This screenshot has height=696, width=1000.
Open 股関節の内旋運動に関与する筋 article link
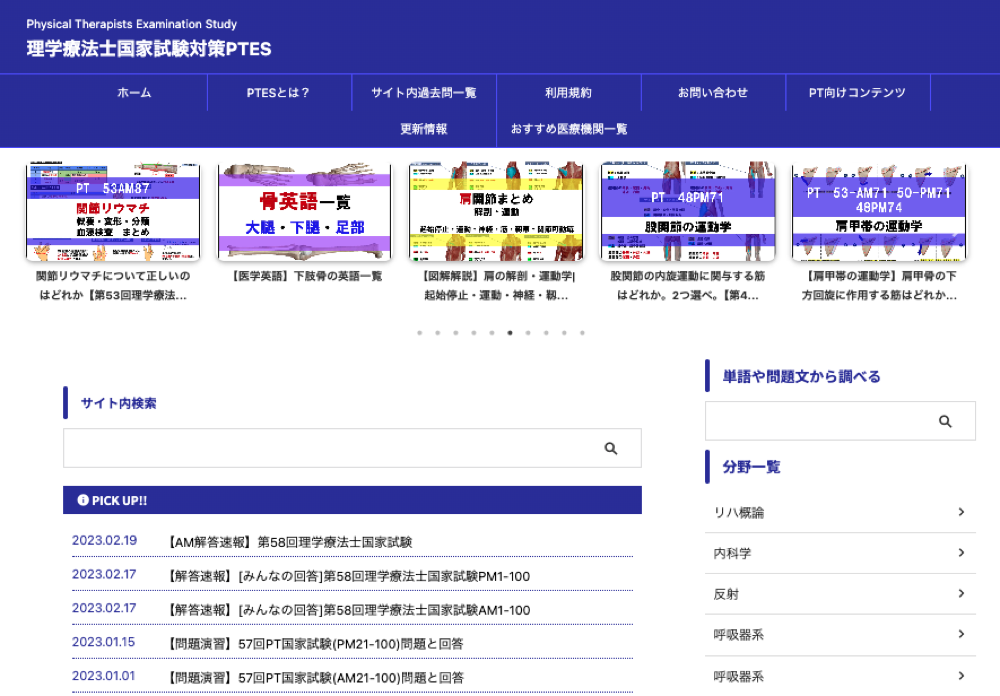tap(688, 285)
